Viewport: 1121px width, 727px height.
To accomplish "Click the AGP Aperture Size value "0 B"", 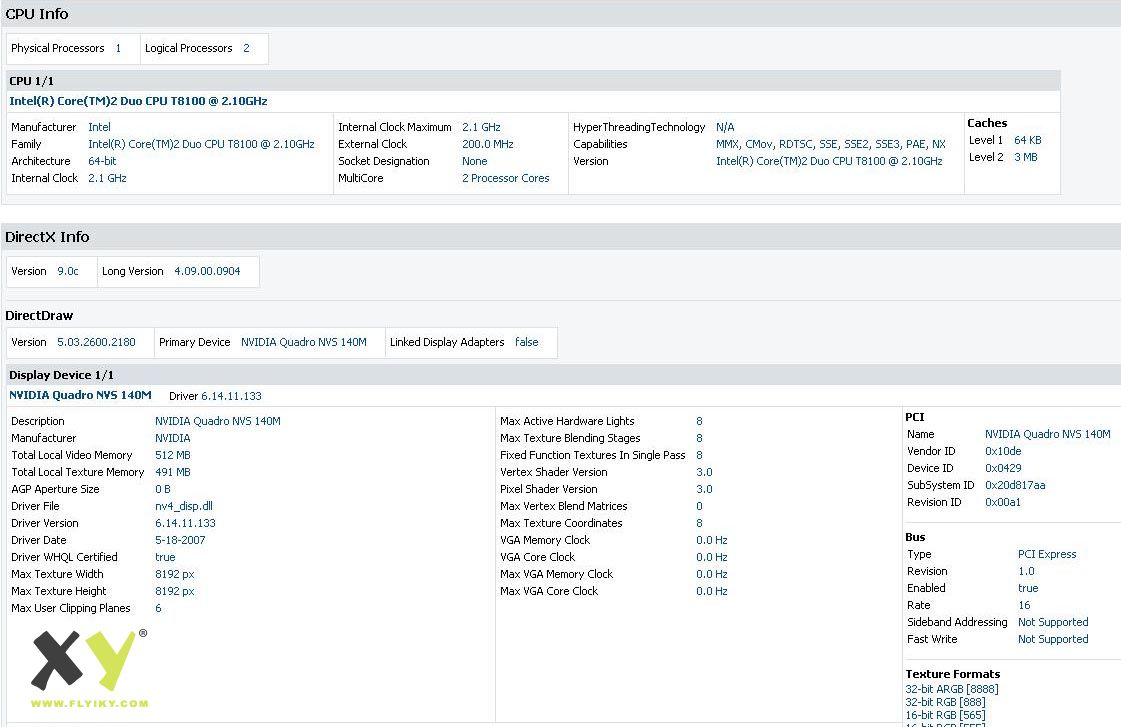I will point(163,490).
